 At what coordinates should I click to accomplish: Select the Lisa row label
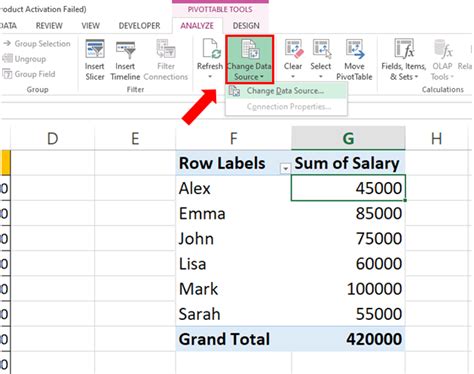[234, 264]
